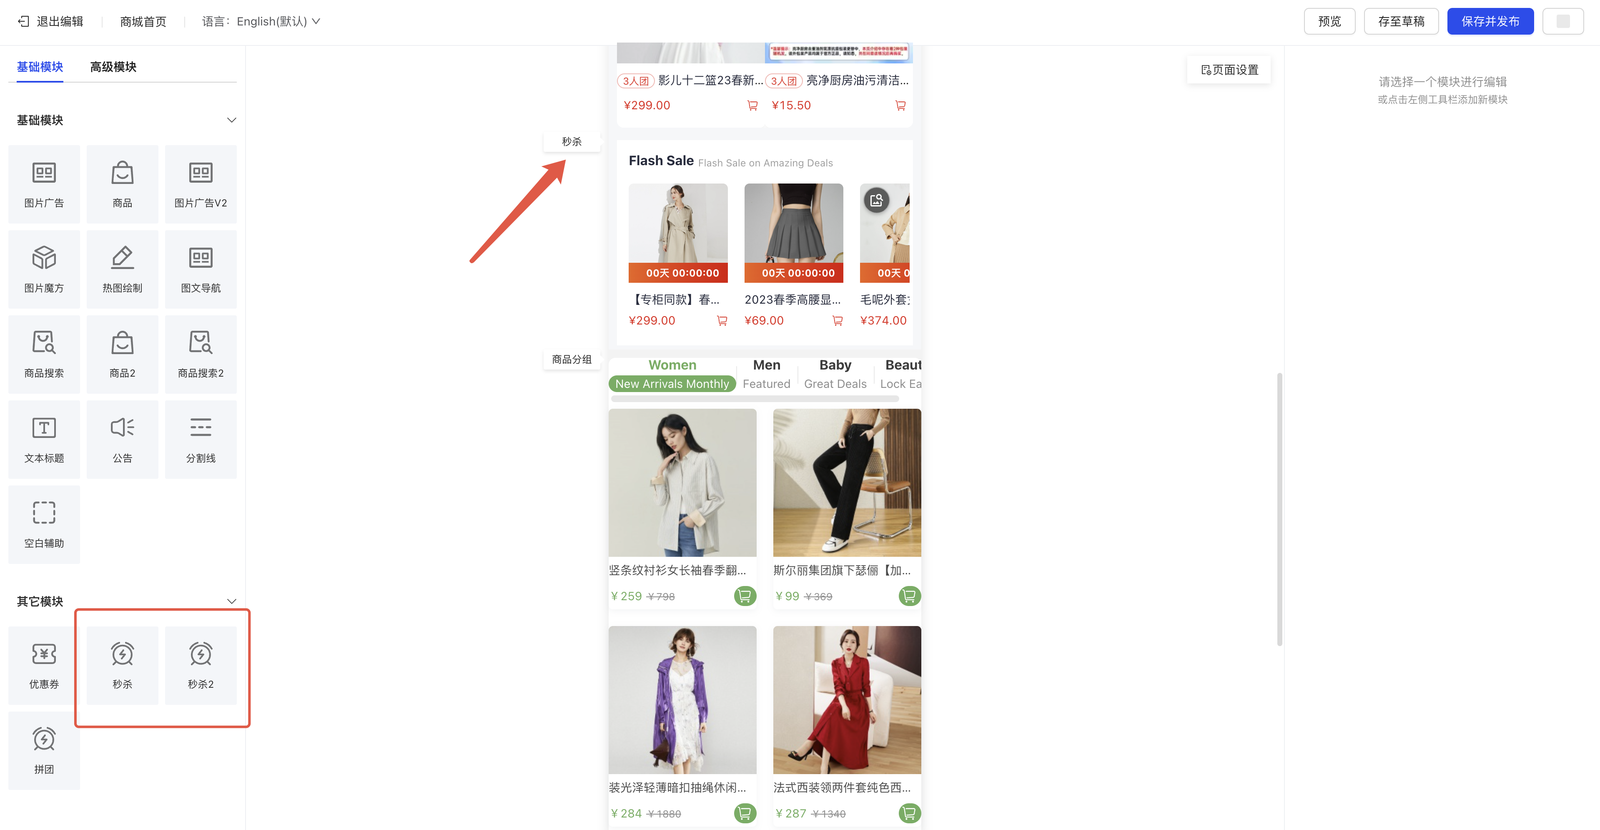Click the red dress product thumbnail
Viewport: 1600px width, 830px height.
click(x=846, y=699)
